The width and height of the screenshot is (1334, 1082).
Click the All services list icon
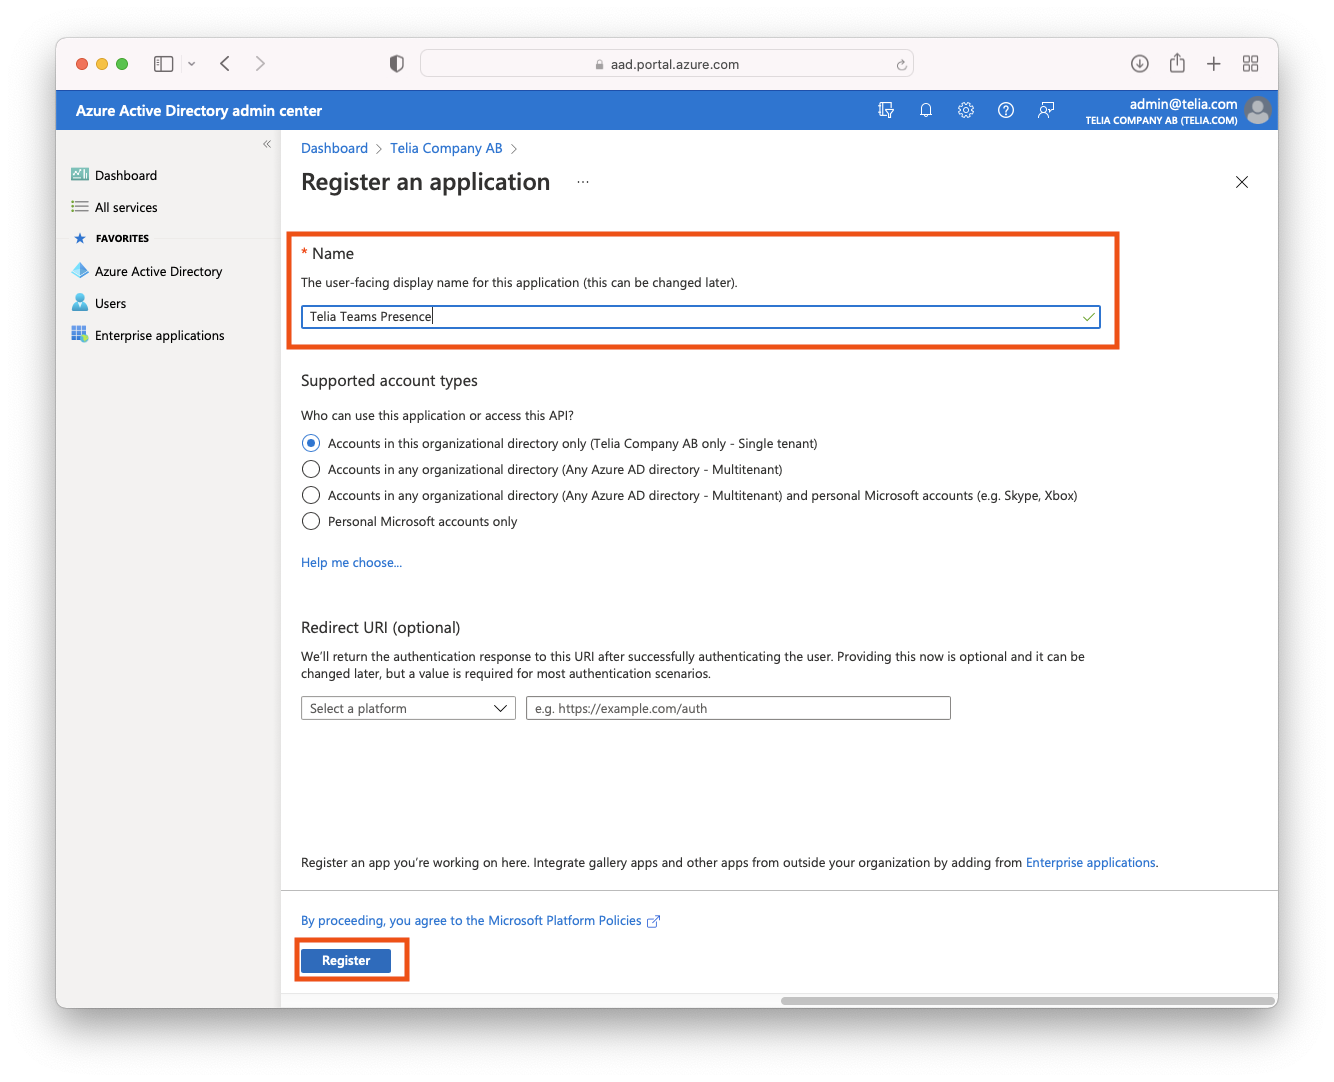[x=80, y=207]
